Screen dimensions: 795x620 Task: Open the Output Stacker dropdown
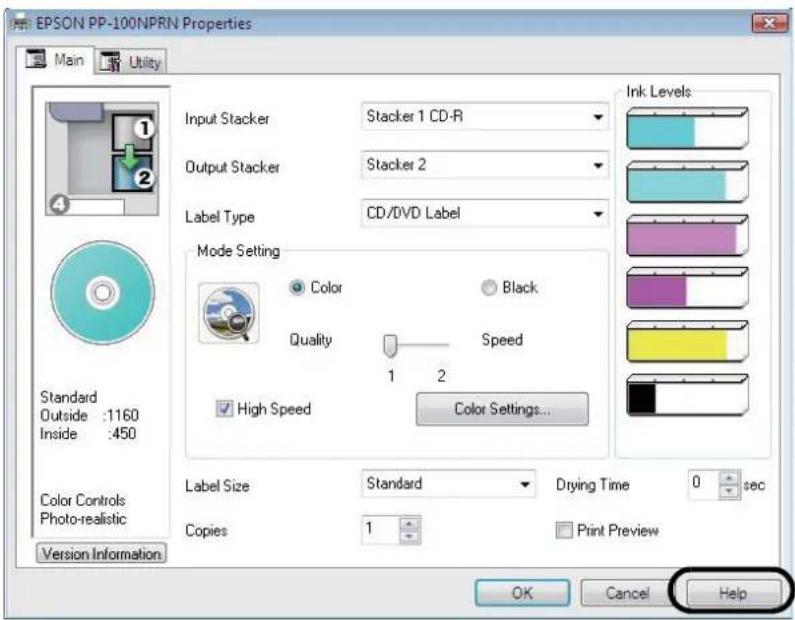(484, 165)
